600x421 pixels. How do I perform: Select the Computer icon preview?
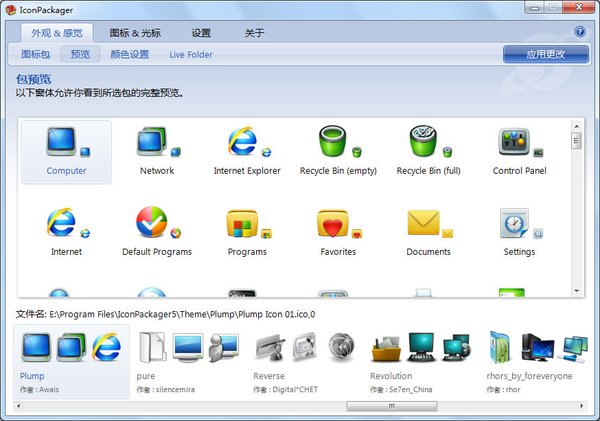[x=66, y=152]
